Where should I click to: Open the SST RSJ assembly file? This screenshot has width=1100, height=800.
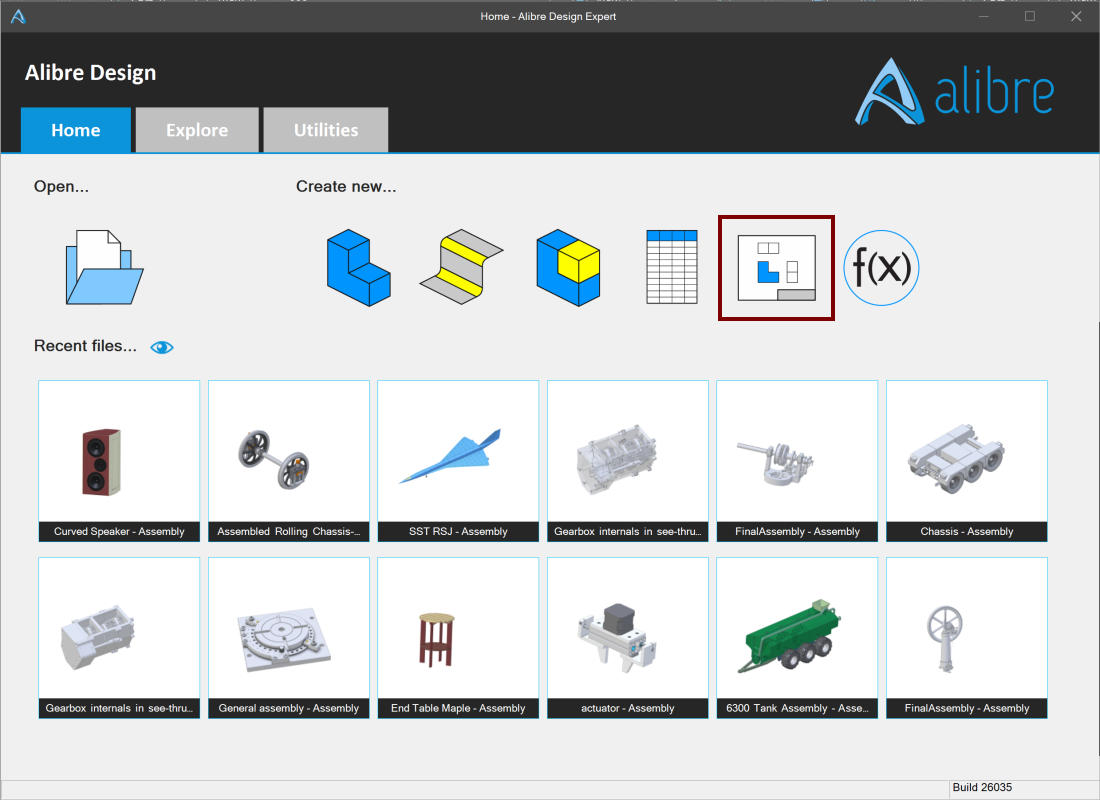click(458, 460)
